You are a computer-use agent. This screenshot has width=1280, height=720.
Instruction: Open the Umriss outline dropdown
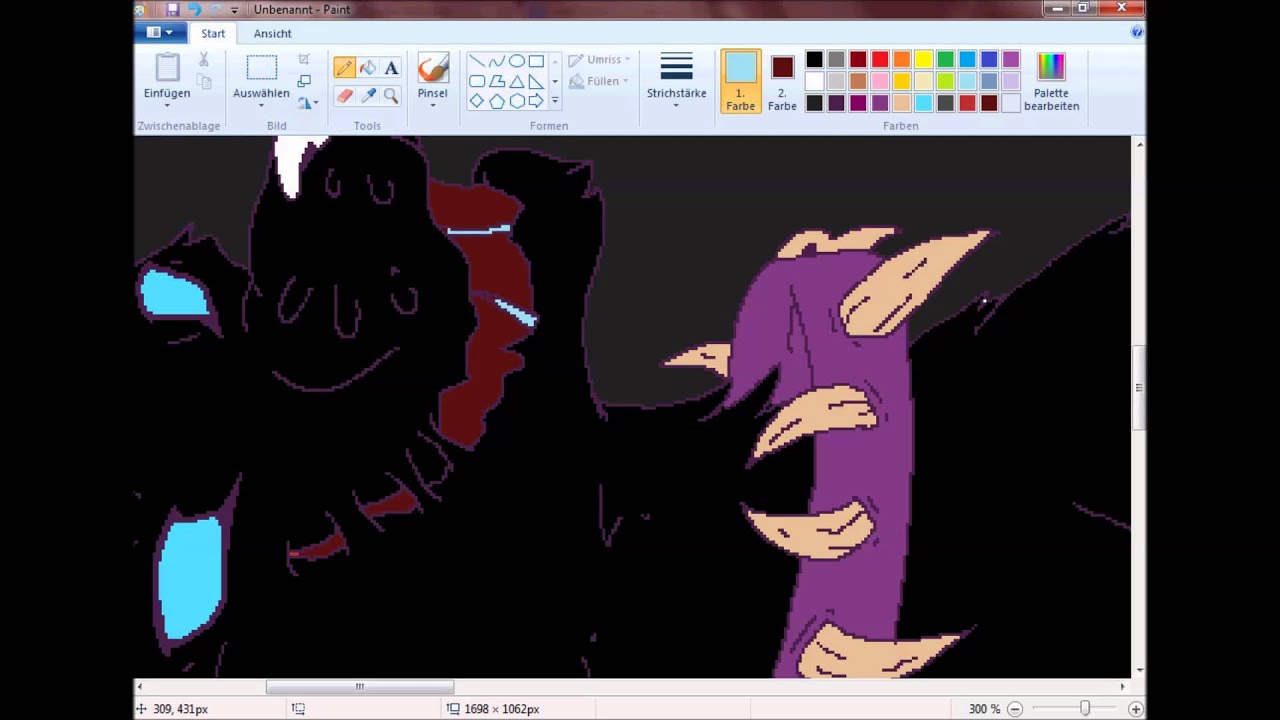pos(600,60)
